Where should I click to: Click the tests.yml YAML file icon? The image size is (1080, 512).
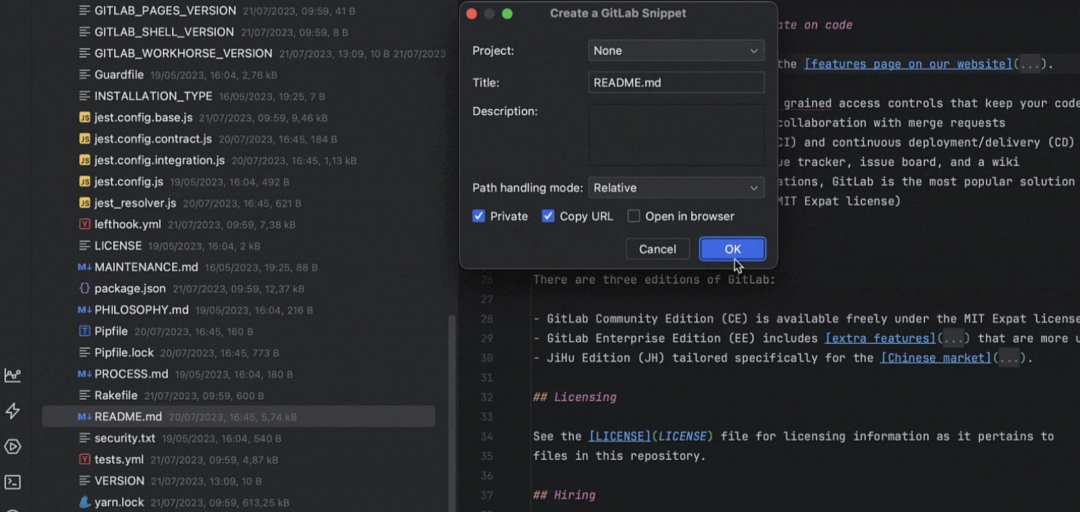click(x=85, y=460)
